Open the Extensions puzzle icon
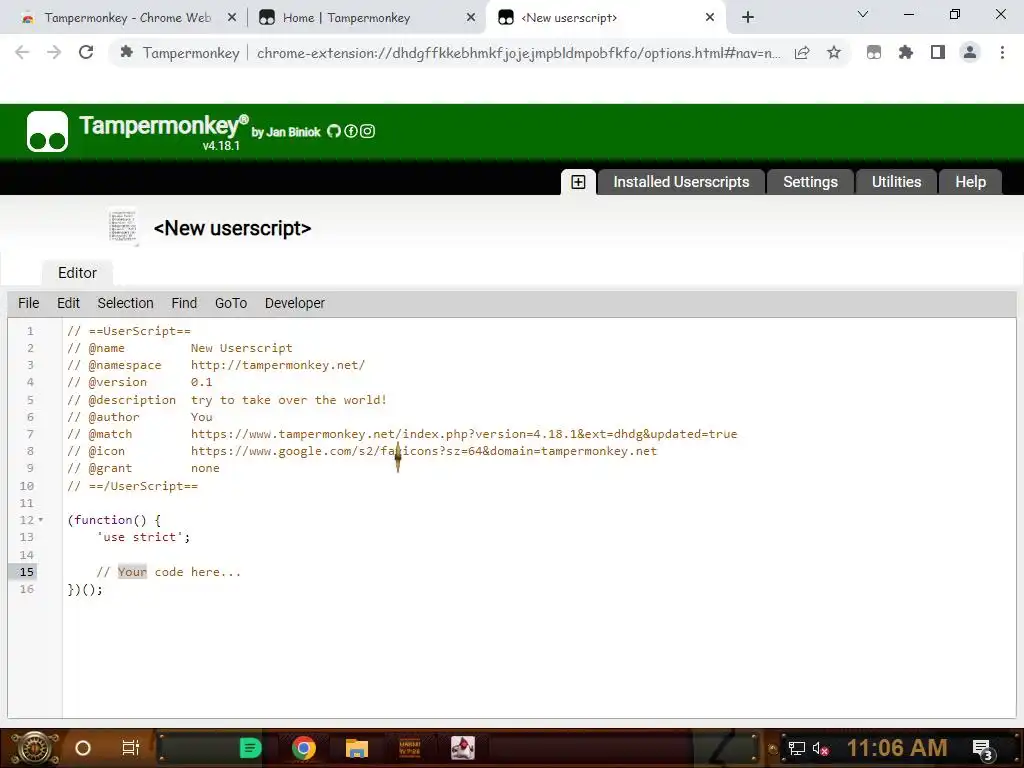1024x768 pixels. (x=906, y=53)
